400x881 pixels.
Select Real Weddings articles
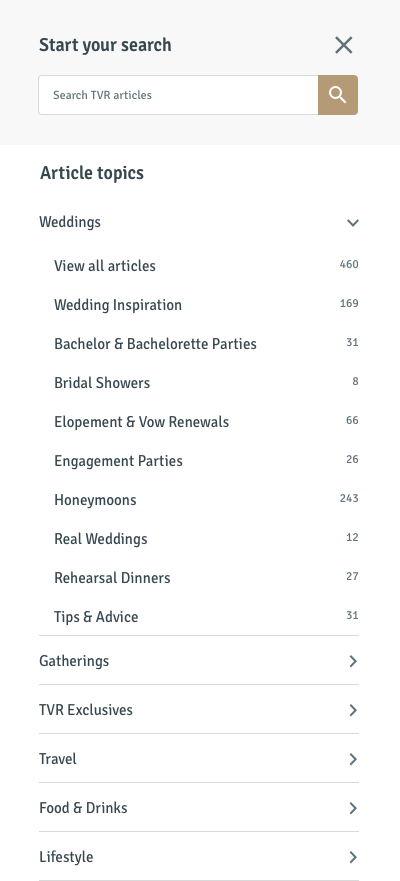coord(101,539)
